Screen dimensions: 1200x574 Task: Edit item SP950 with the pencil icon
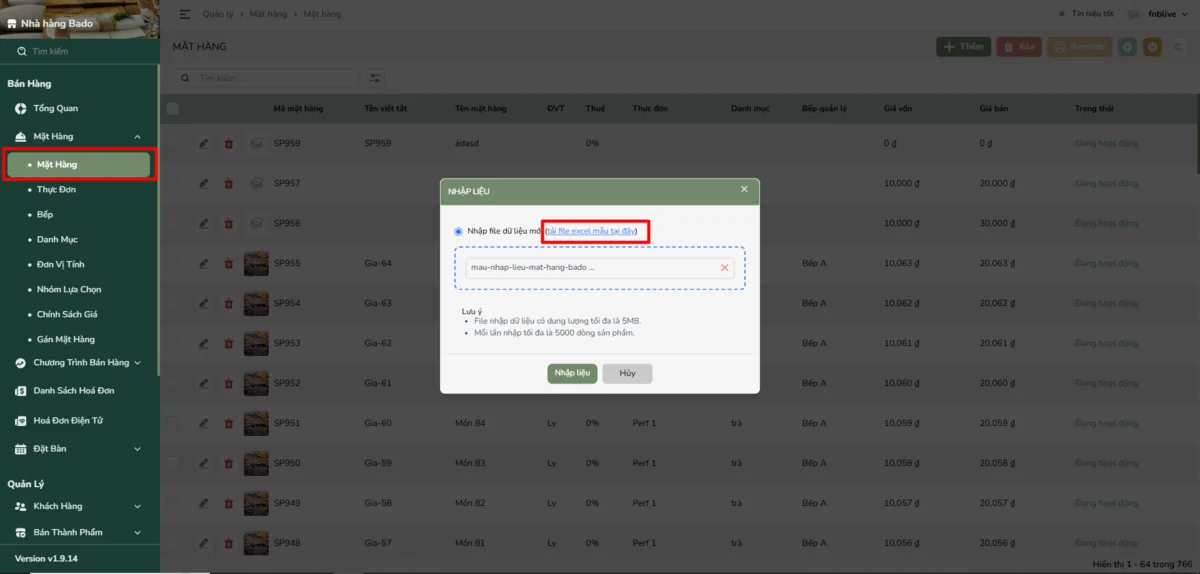click(x=204, y=464)
